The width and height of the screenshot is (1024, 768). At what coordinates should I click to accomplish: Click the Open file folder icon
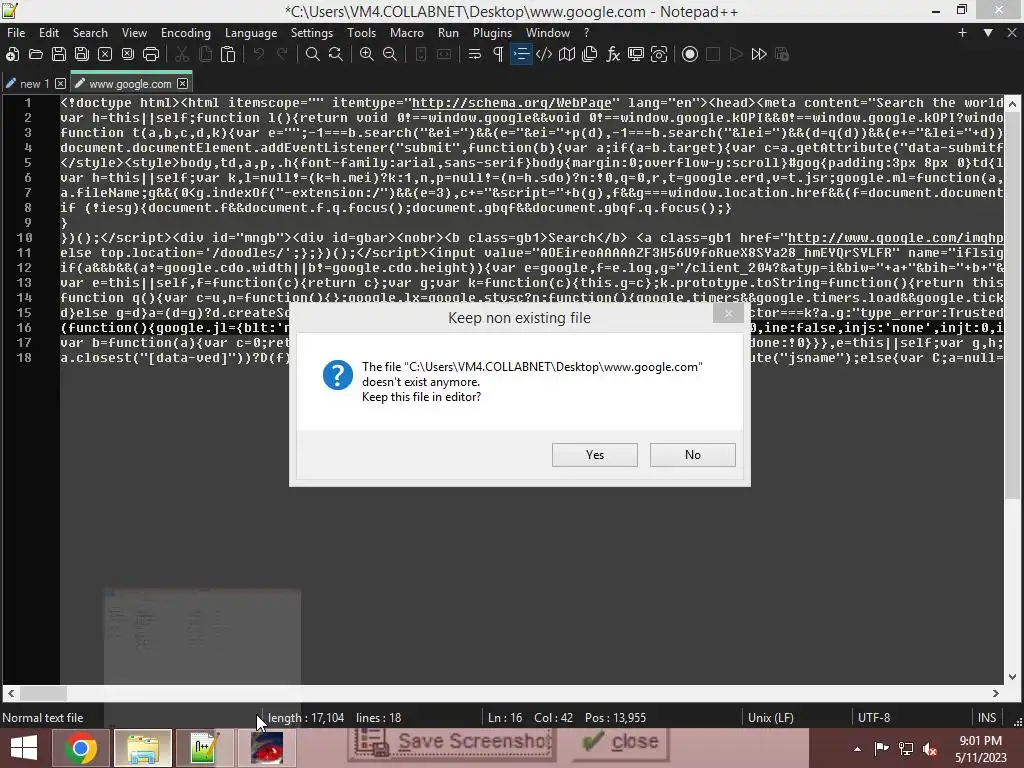coord(36,54)
